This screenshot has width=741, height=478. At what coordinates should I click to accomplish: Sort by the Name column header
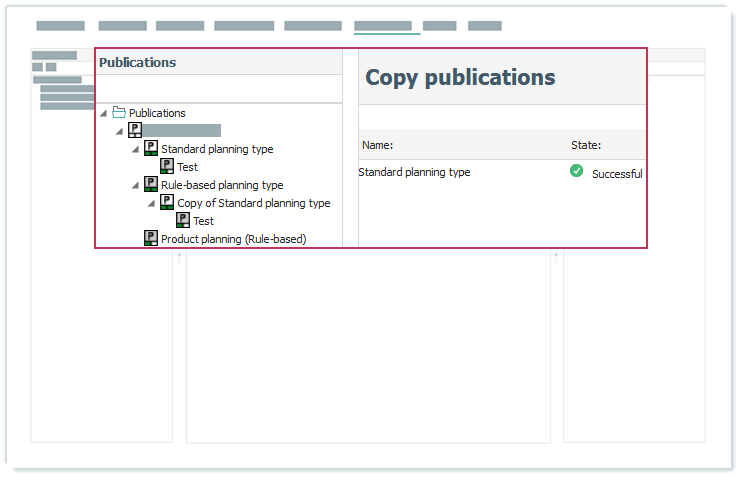(378, 145)
